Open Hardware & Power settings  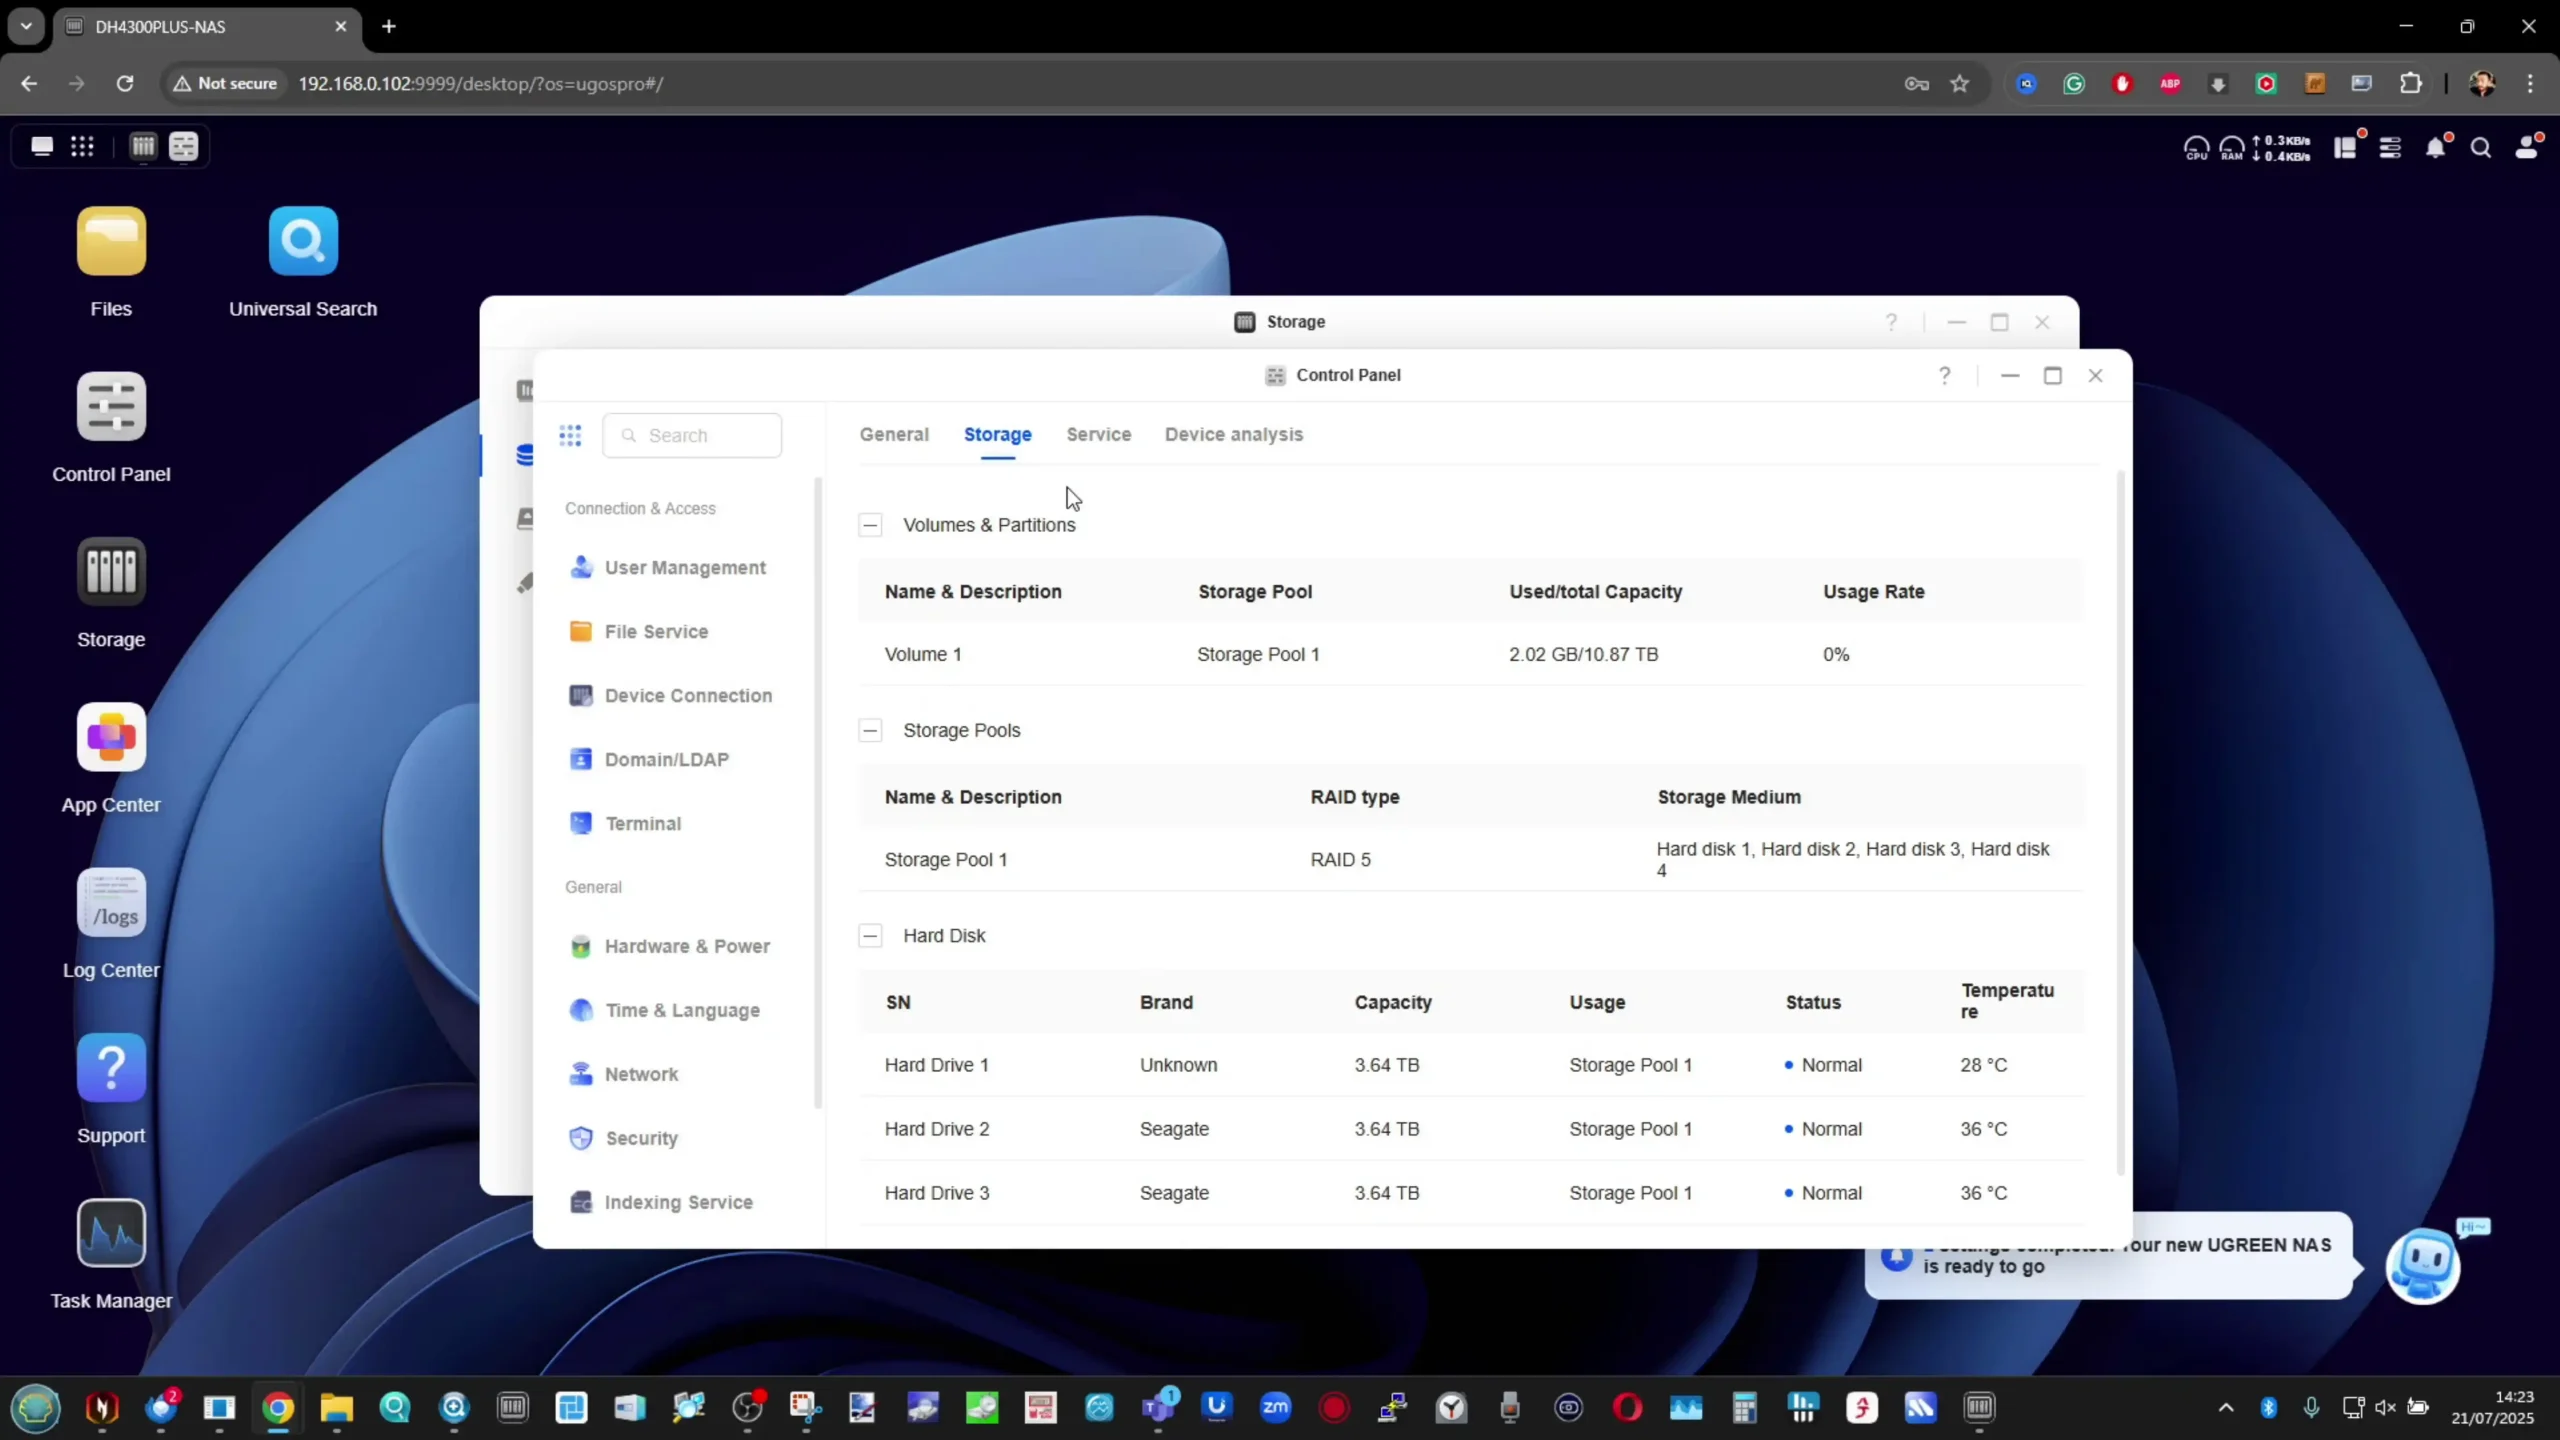click(687, 947)
